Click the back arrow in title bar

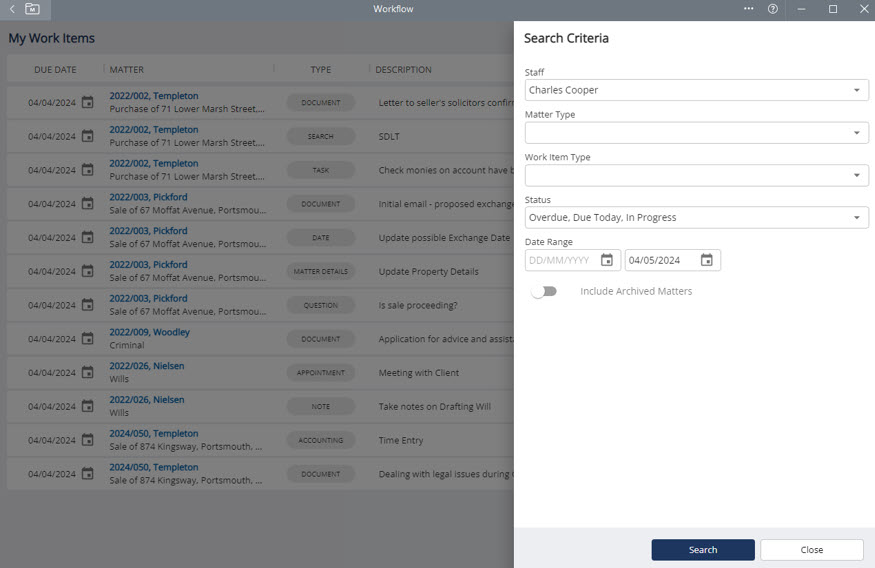tap(11, 9)
